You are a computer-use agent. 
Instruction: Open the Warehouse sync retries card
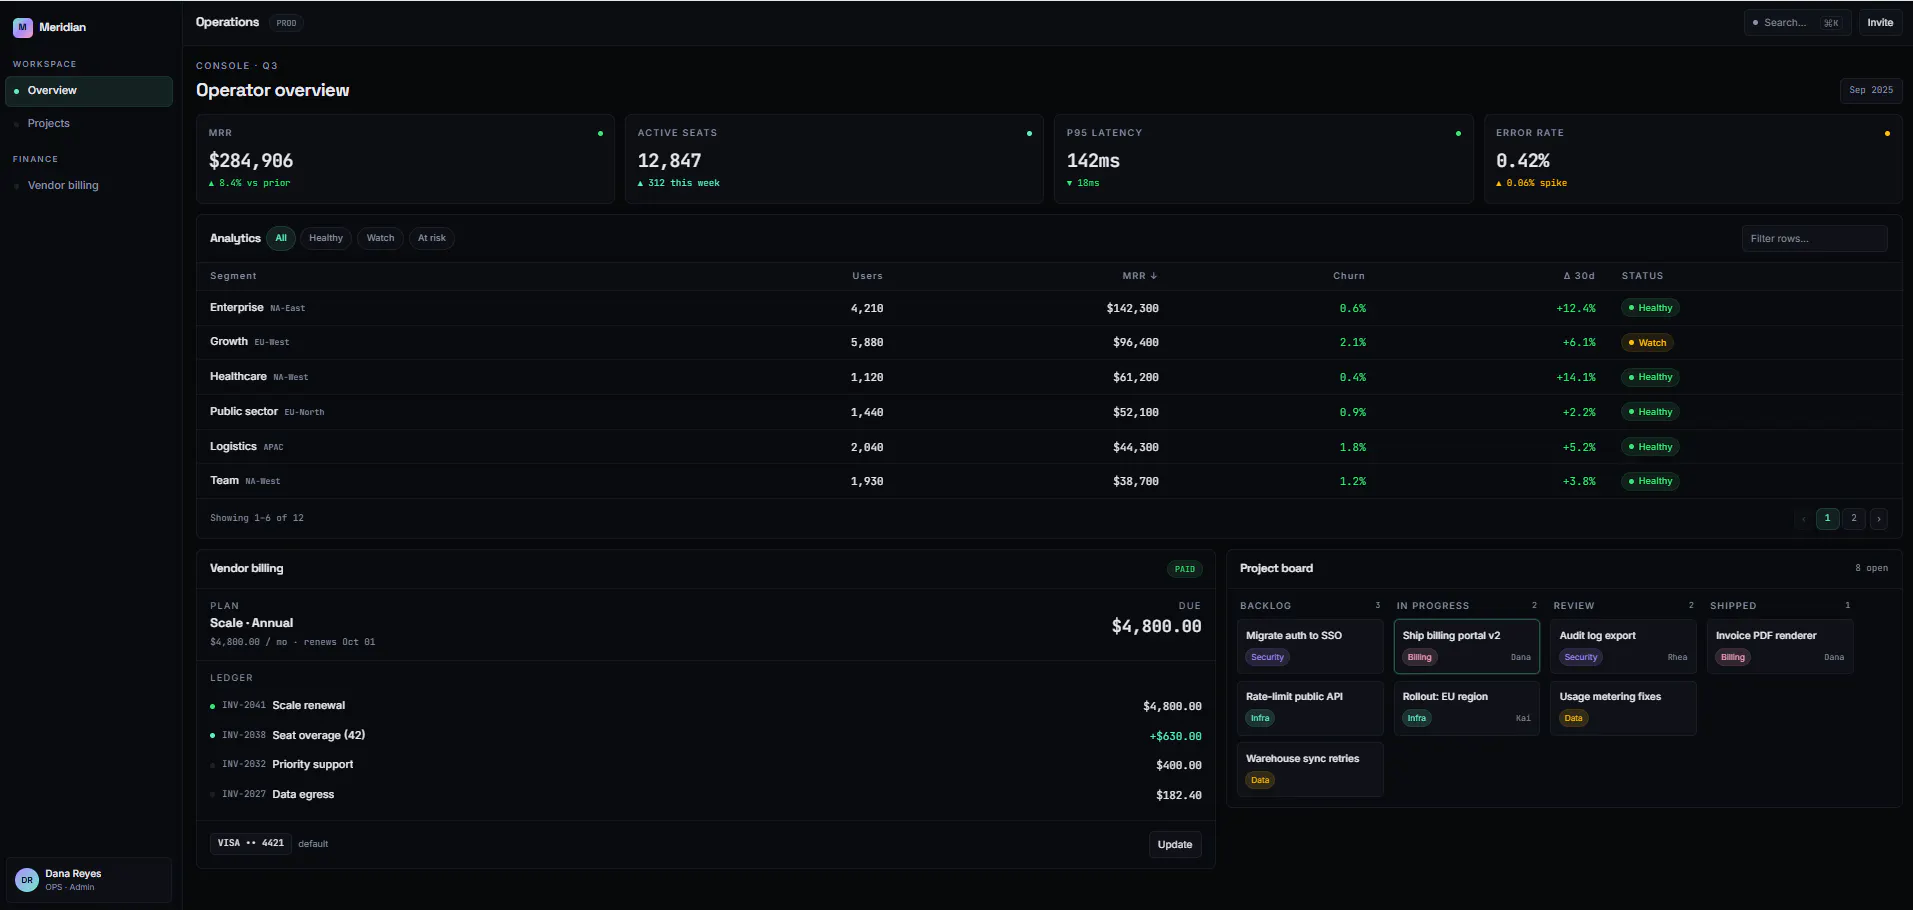(1310, 769)
